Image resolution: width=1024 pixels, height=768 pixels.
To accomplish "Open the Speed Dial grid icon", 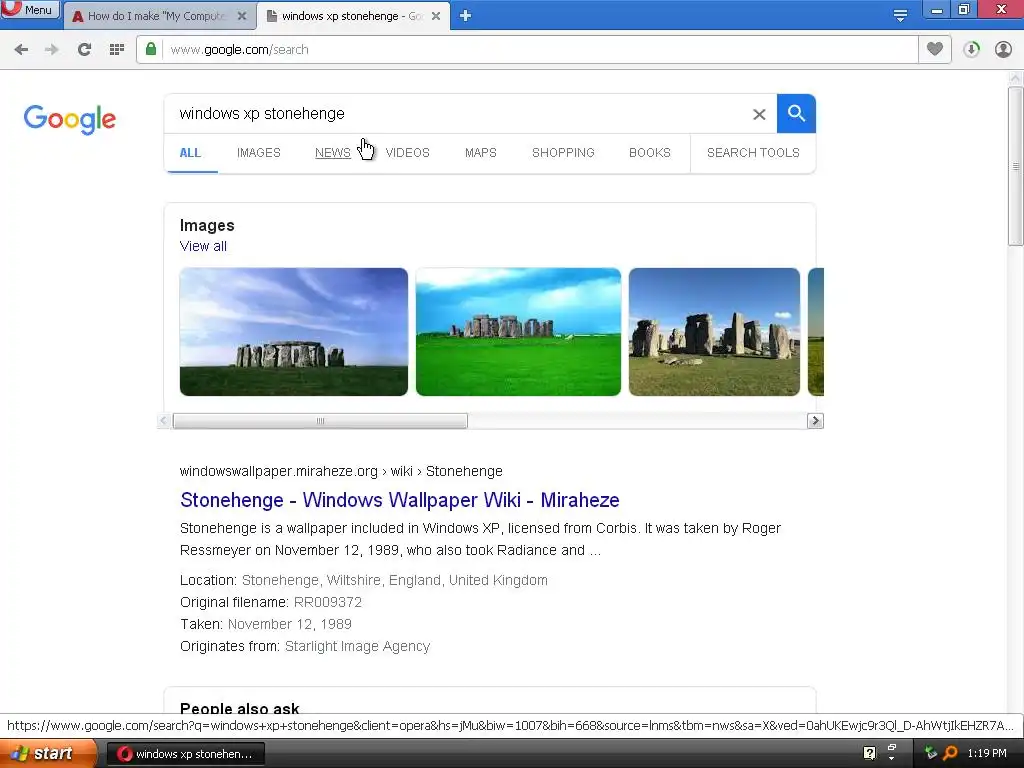I will click(116, 49).
